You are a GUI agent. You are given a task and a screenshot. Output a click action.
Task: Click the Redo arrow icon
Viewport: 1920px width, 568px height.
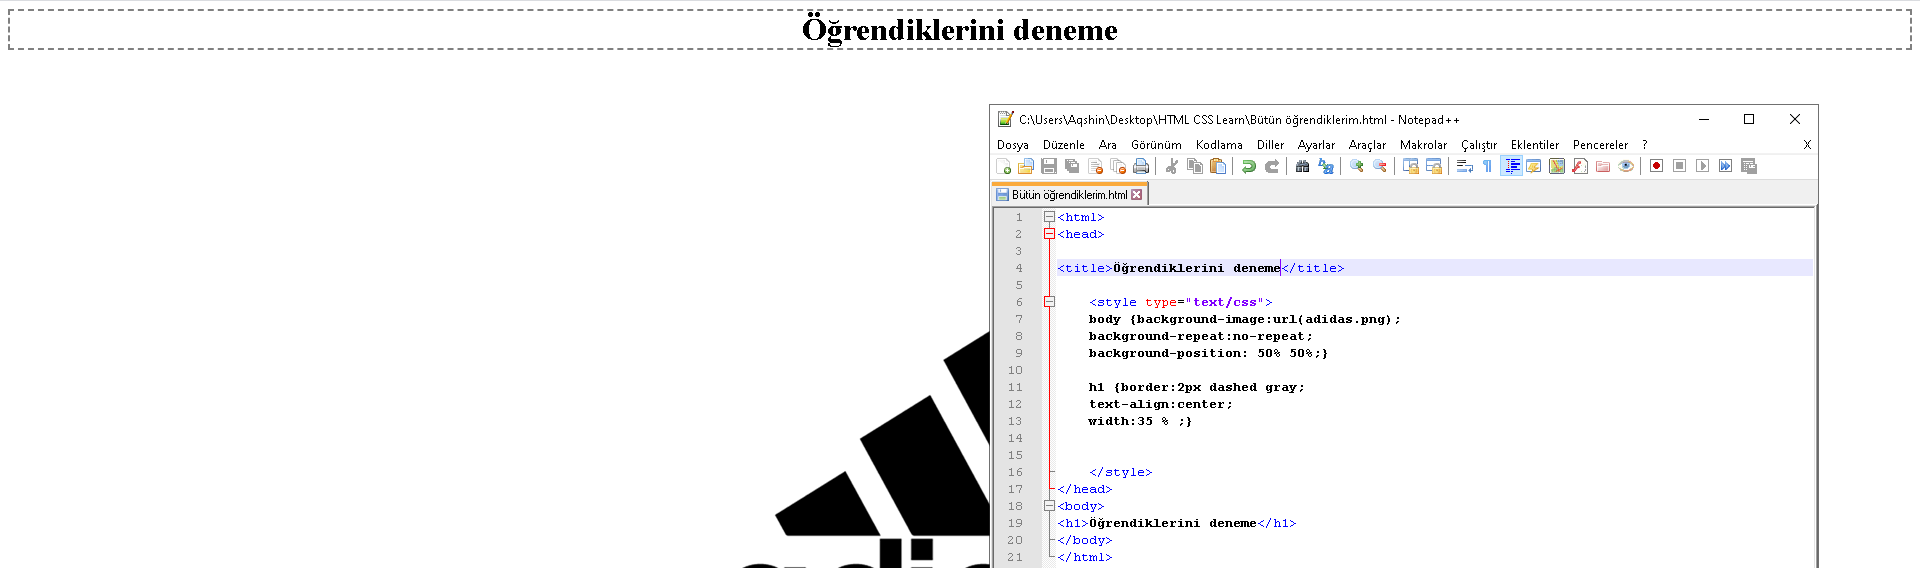point(1272,166)
